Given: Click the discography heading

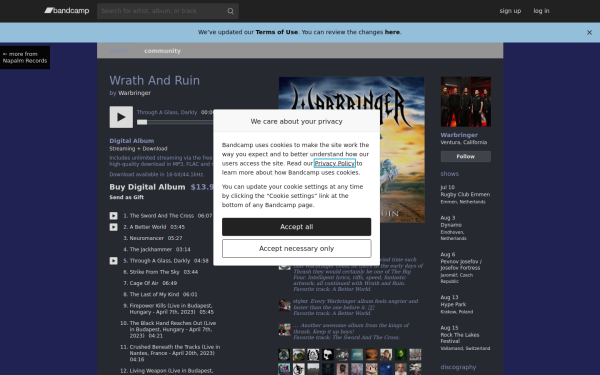Looking at the screenshot, I should (458, 367).
